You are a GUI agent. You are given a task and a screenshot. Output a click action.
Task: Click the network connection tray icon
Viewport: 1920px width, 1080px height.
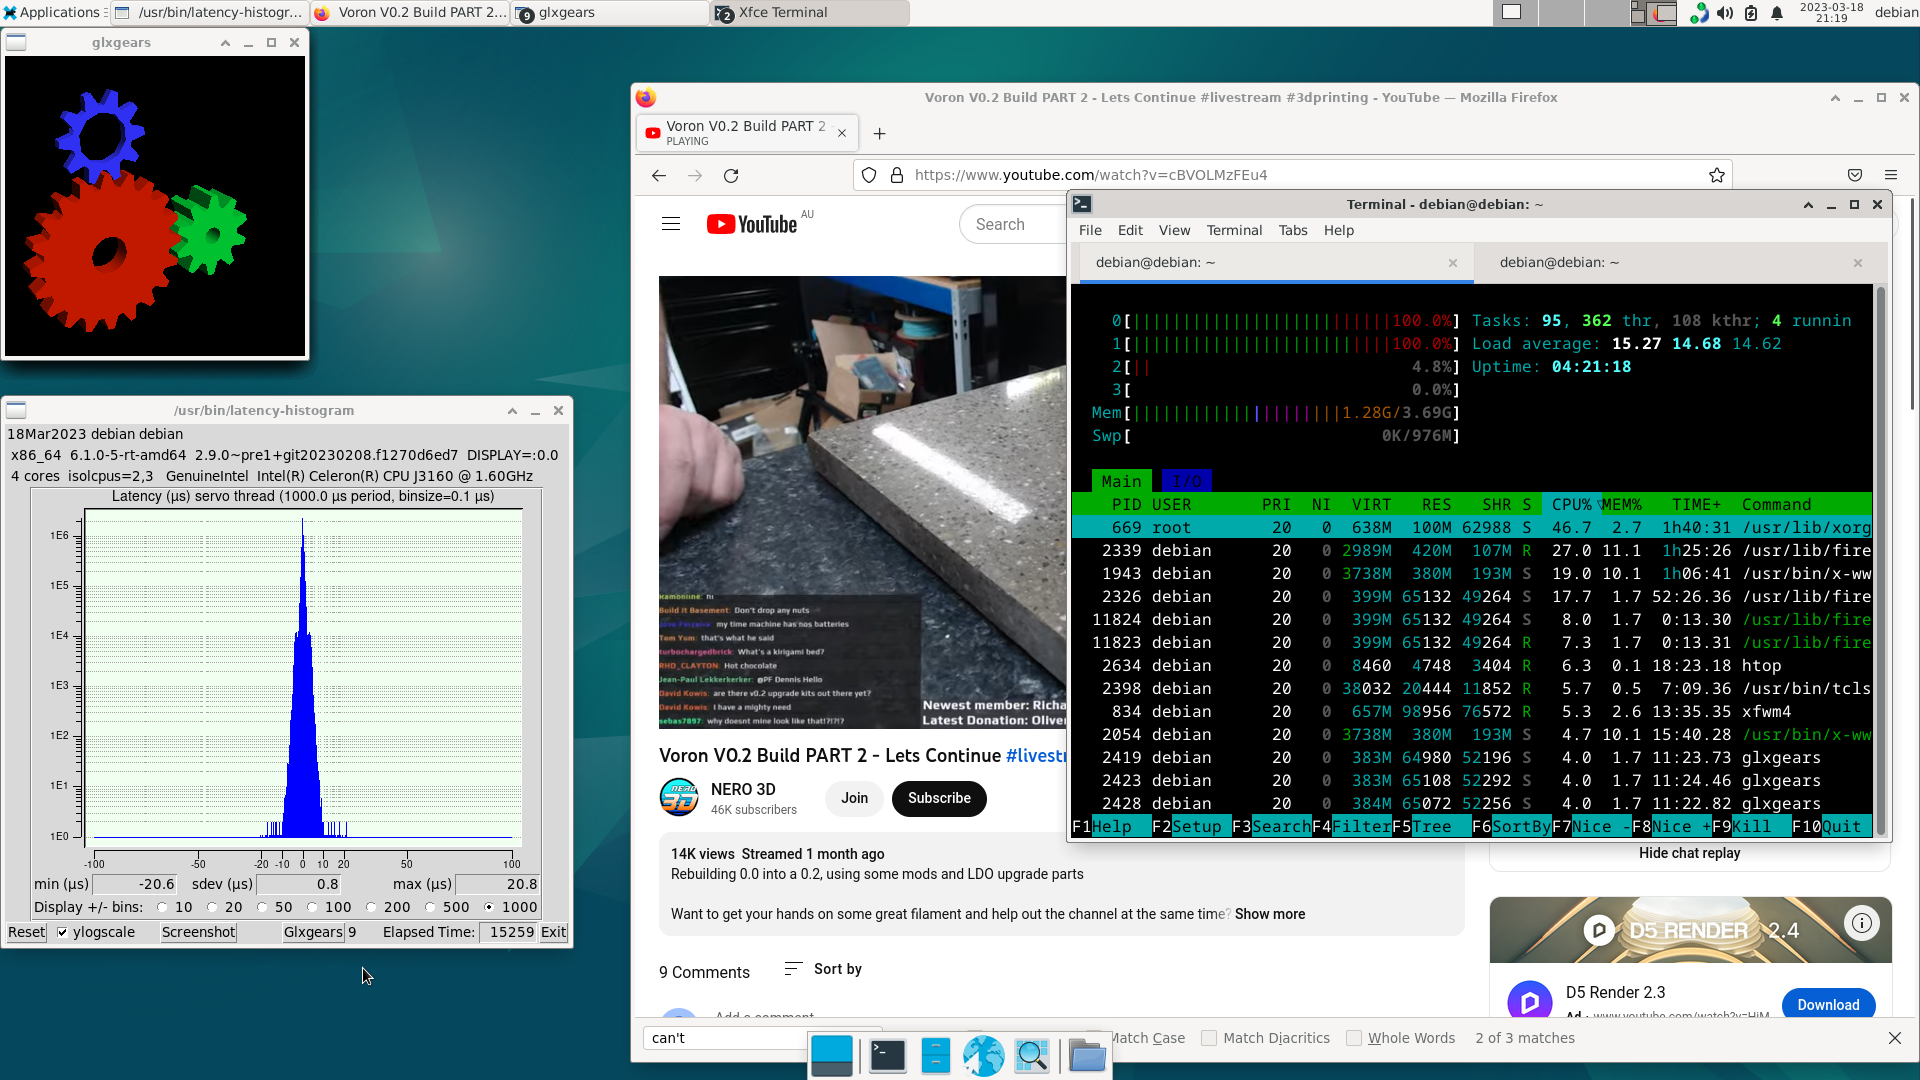coord(1699,12)
